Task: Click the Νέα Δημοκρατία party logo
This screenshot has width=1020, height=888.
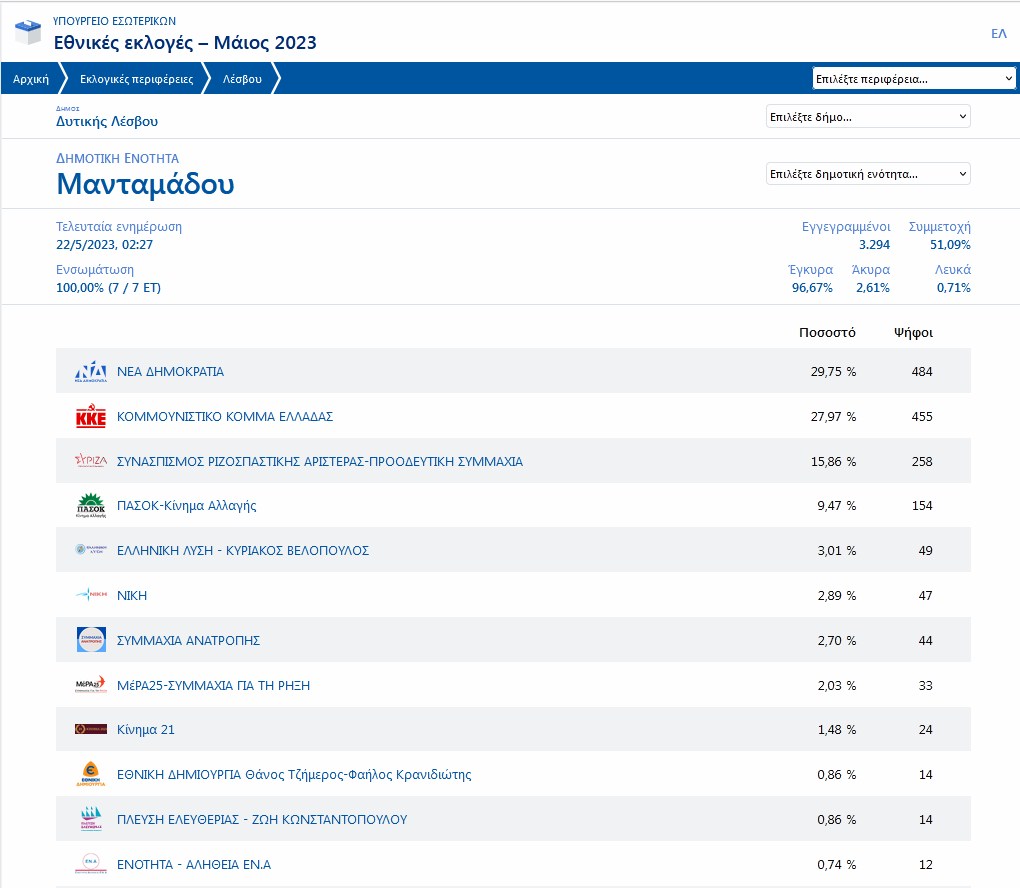Action: point(91,371)
